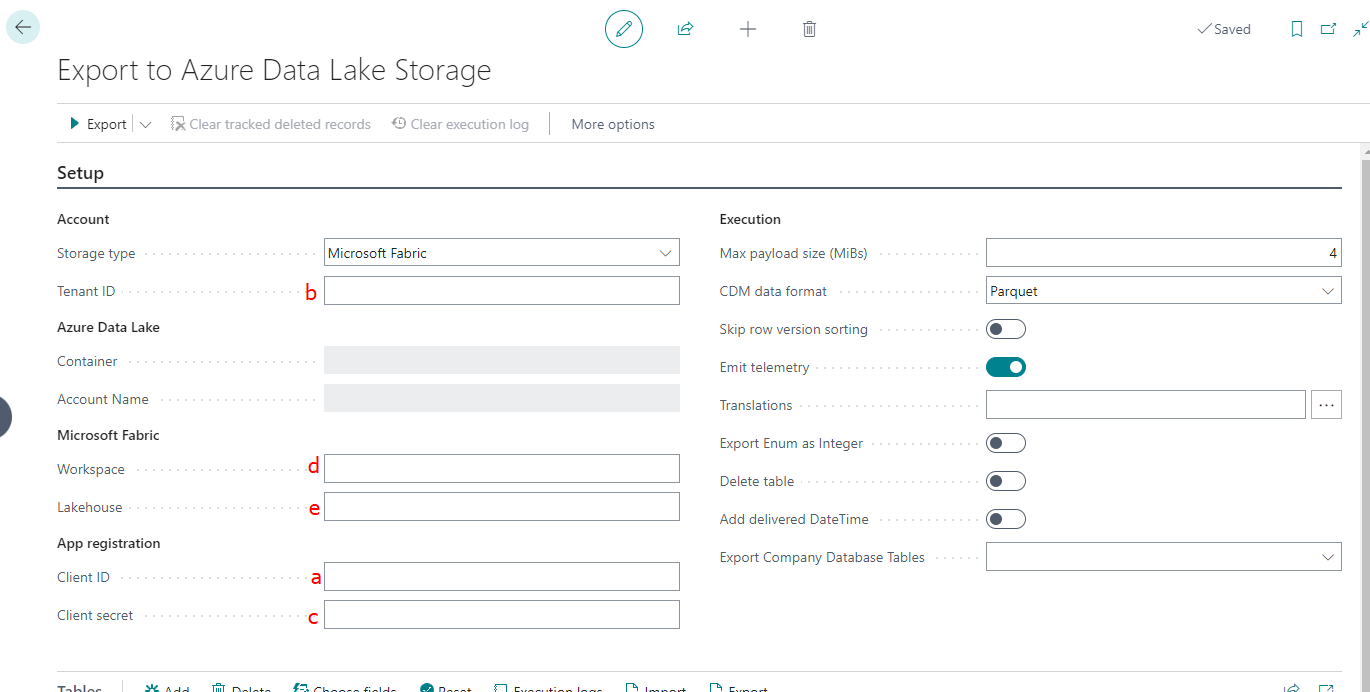Open page in new window icon
Viewport: 1370px width, 692px height.
click(1328, 29)
